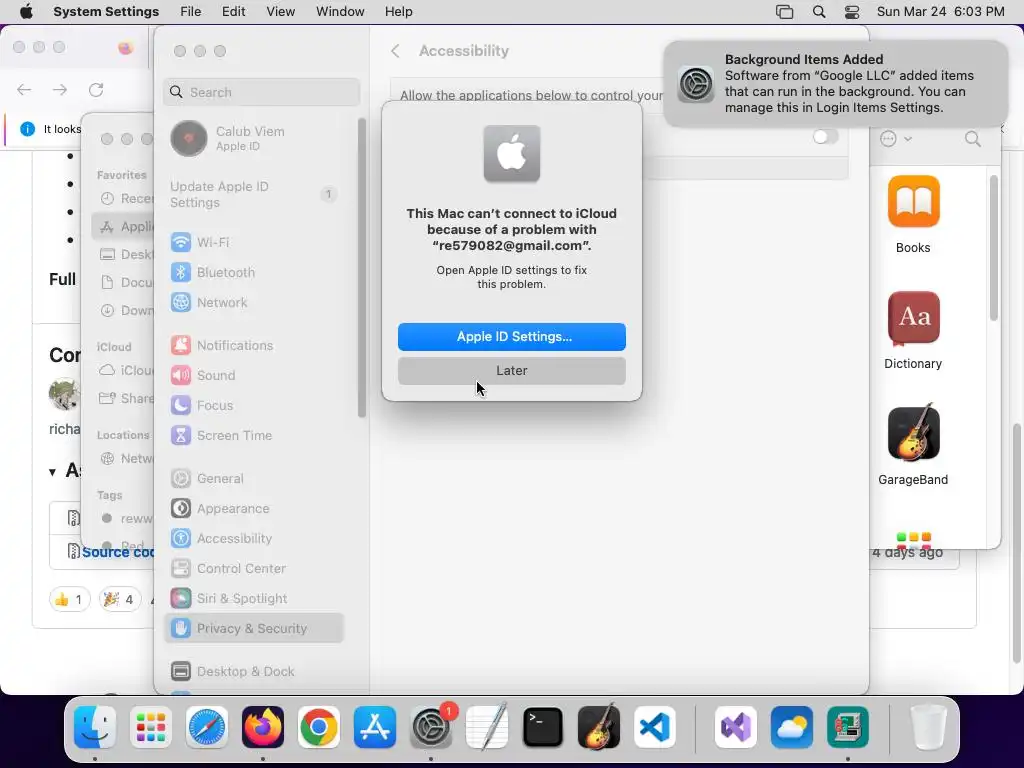Open the Apple menu
The height and width of the screenshot is (768, 1024).
click(x=26, y=12)
